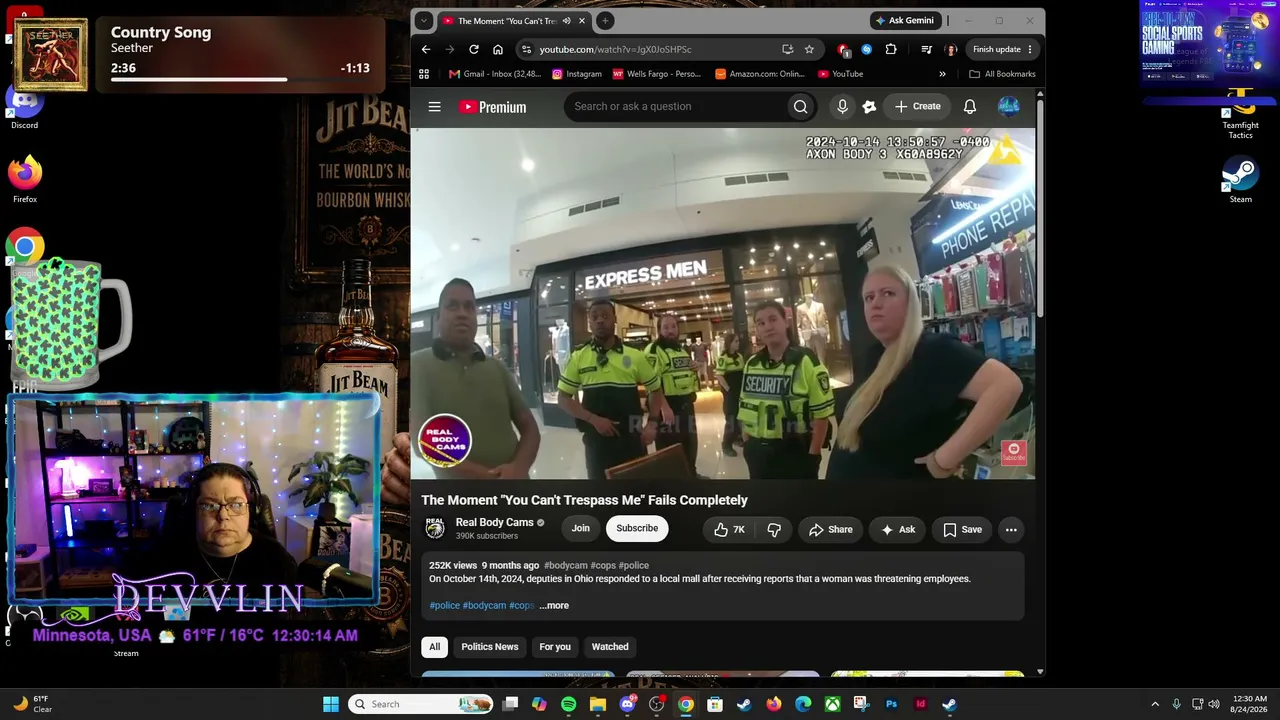This screenshot has height=720, width=1280.
Task: Open YouTube notifications bell
Action: [970, 106]
